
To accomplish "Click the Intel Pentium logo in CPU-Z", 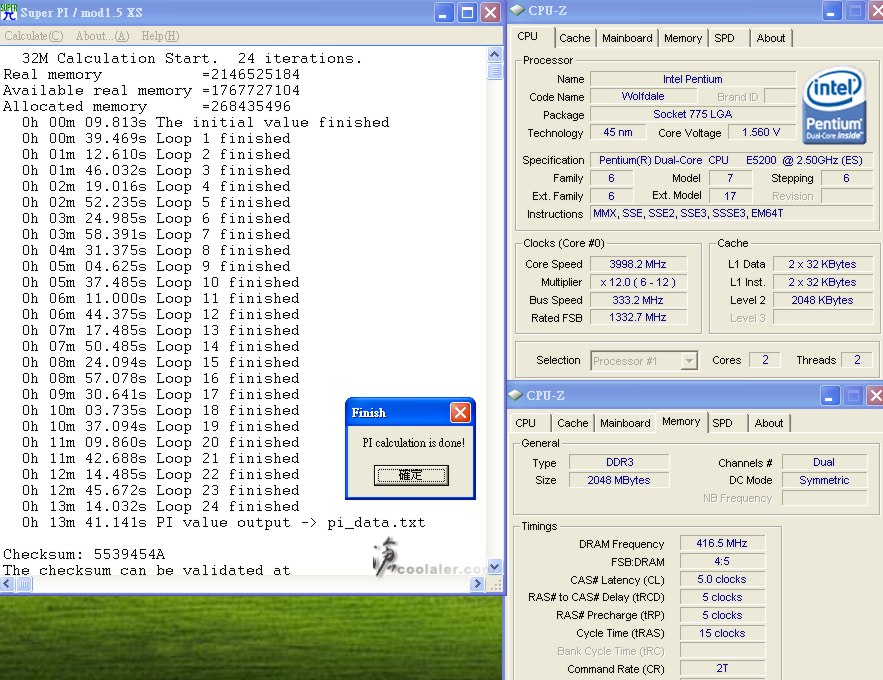I will pyautogui.click(x=835, y=106).
